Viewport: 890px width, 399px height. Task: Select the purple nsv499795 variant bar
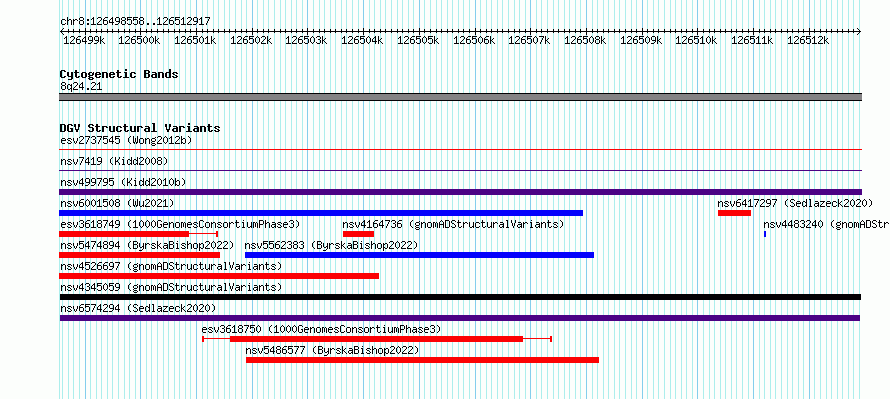(x=460, y=192)
